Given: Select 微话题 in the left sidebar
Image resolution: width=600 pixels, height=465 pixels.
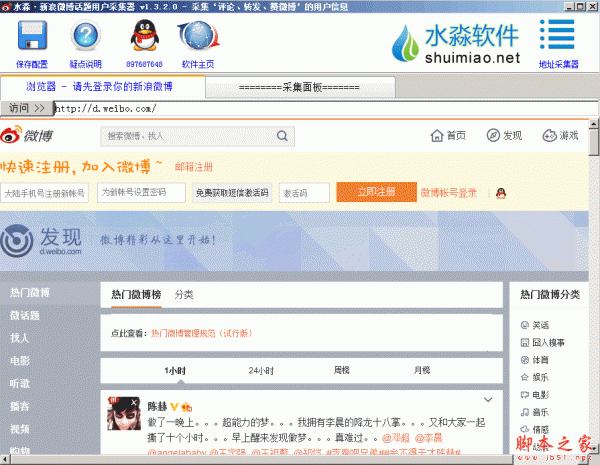Looking at the screenshot, I should coord(25,315).
